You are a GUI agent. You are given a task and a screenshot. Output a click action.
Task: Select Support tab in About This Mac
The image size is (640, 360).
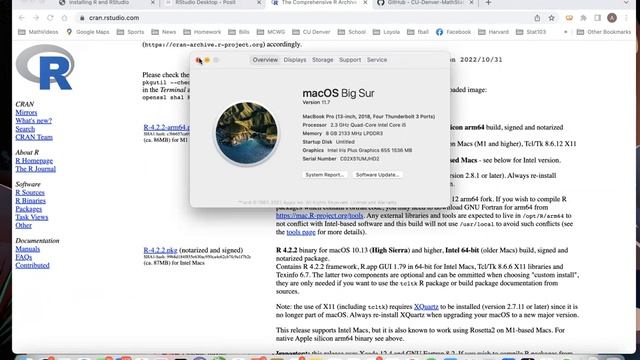(350, 60)
